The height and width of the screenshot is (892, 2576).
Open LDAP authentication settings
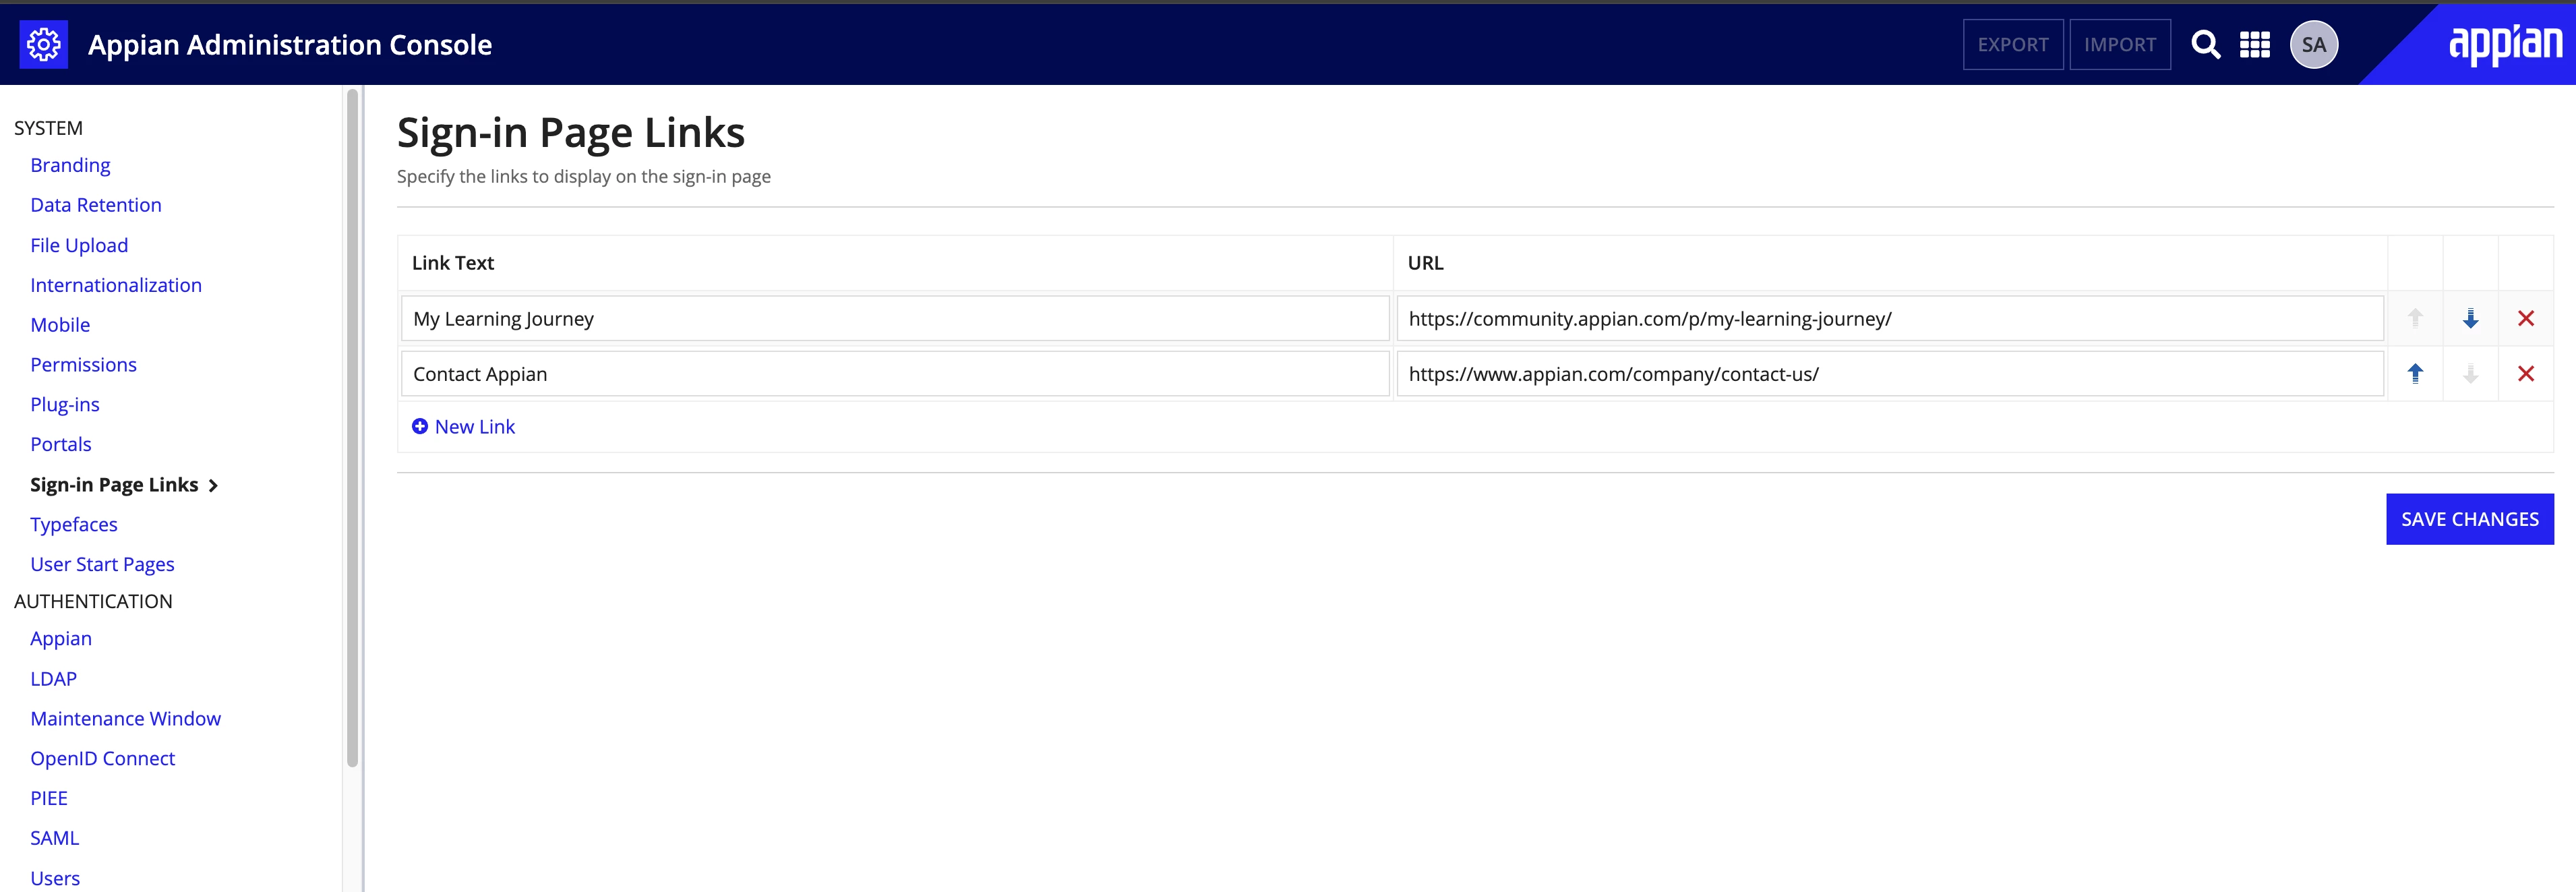(54, 679)
